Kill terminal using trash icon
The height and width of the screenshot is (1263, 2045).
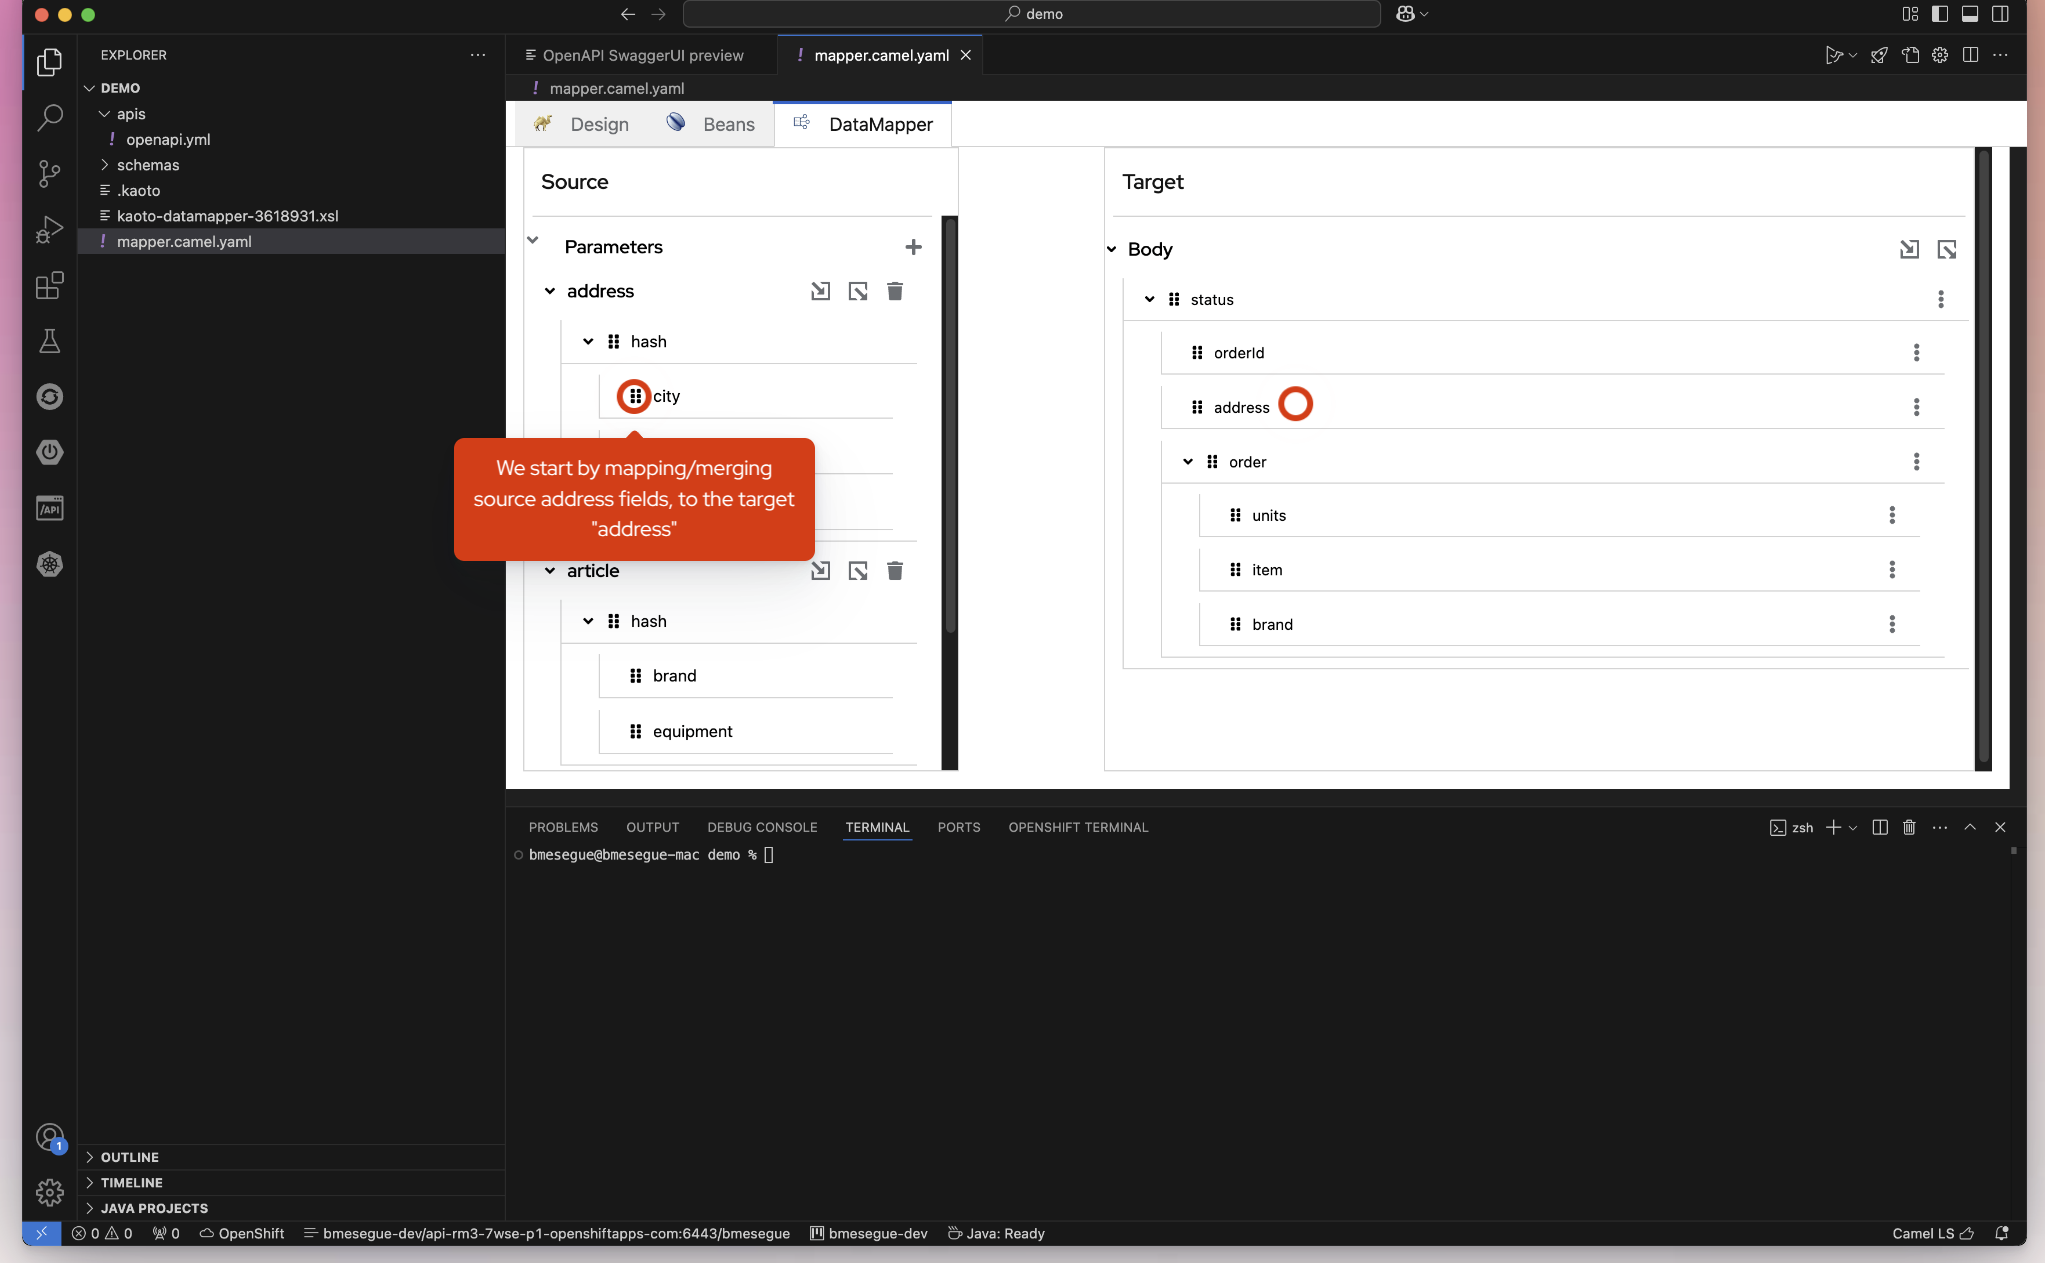pyautogui.click(x=1908, y=827)
